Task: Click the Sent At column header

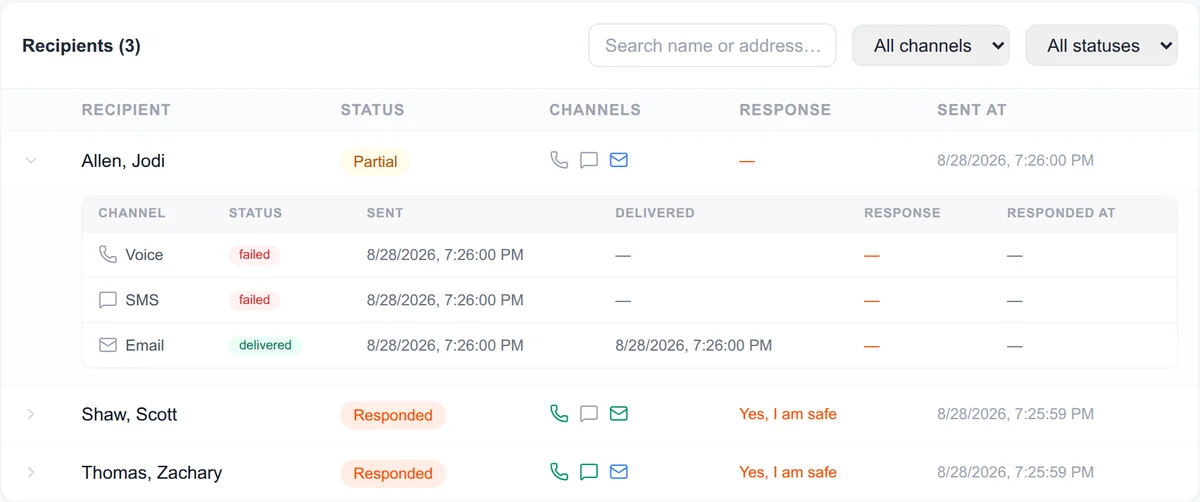Action: 972,110
